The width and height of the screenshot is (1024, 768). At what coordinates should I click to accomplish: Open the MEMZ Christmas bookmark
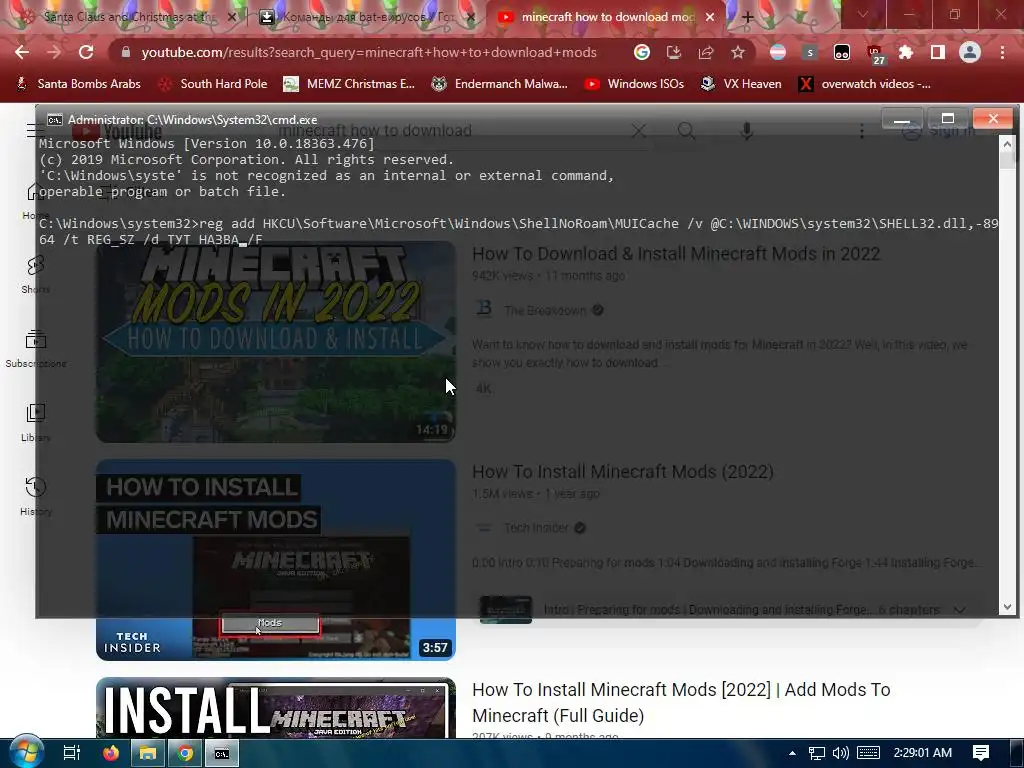coord(349,84)
